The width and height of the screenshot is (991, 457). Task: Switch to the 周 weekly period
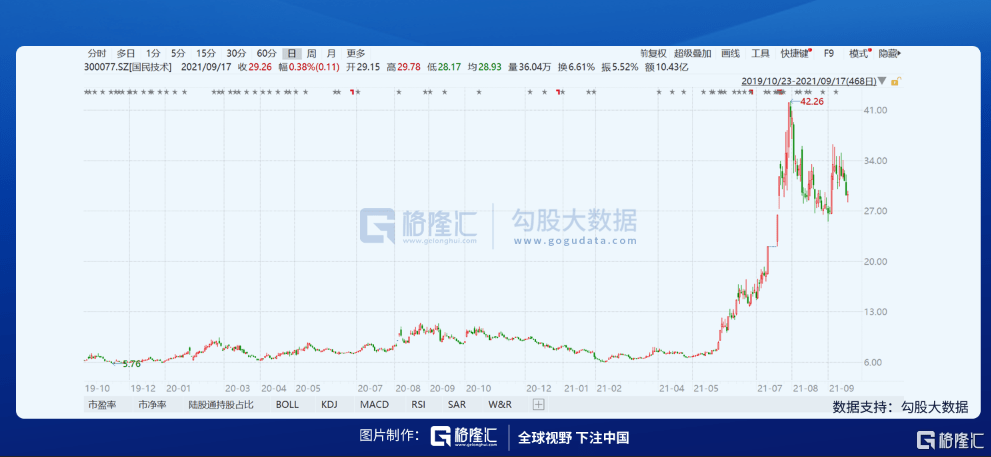pyautogui.click(x=312, y=54)
